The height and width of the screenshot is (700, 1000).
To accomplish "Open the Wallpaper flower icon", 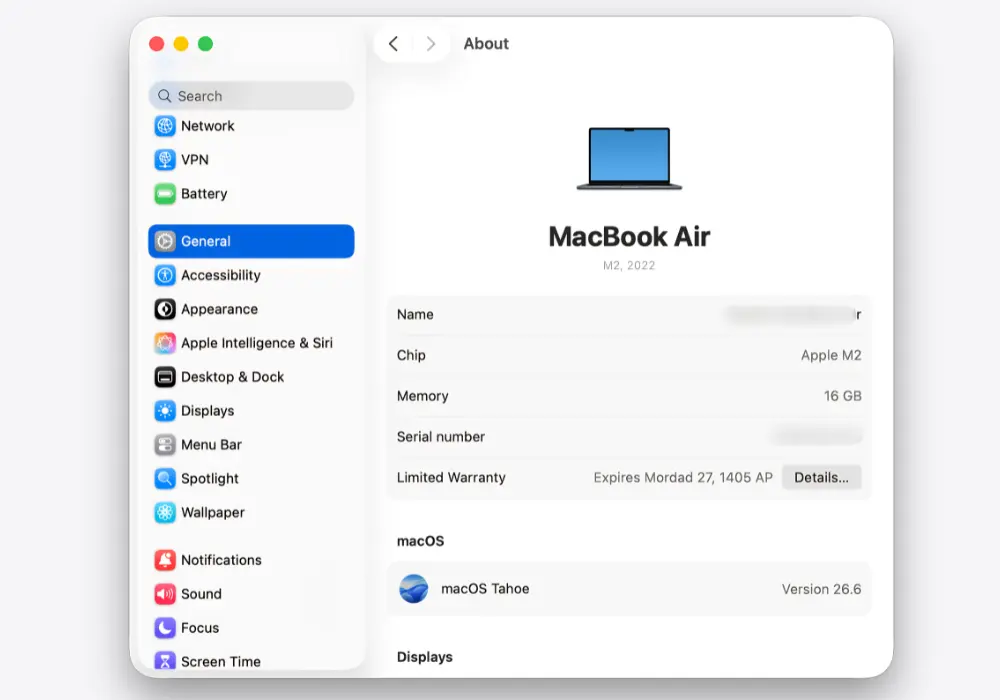I will (165, 513).
